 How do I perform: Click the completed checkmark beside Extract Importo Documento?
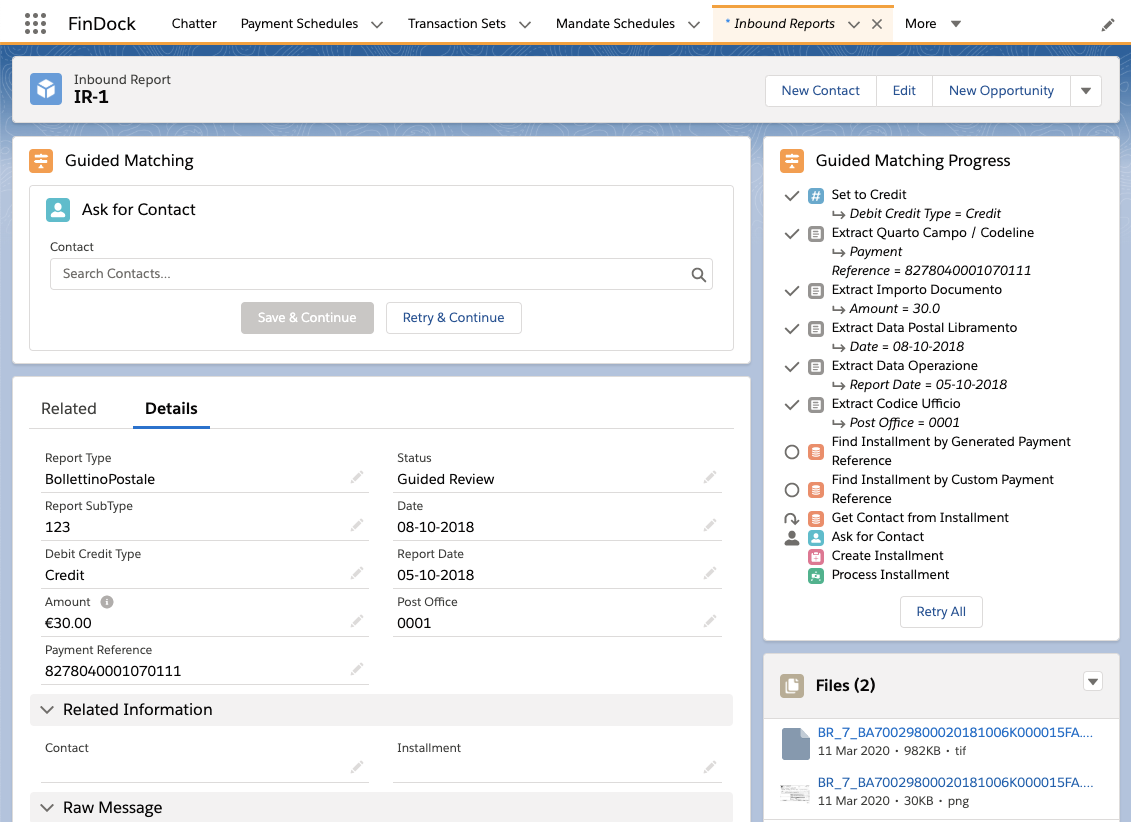tap(792, 290)
